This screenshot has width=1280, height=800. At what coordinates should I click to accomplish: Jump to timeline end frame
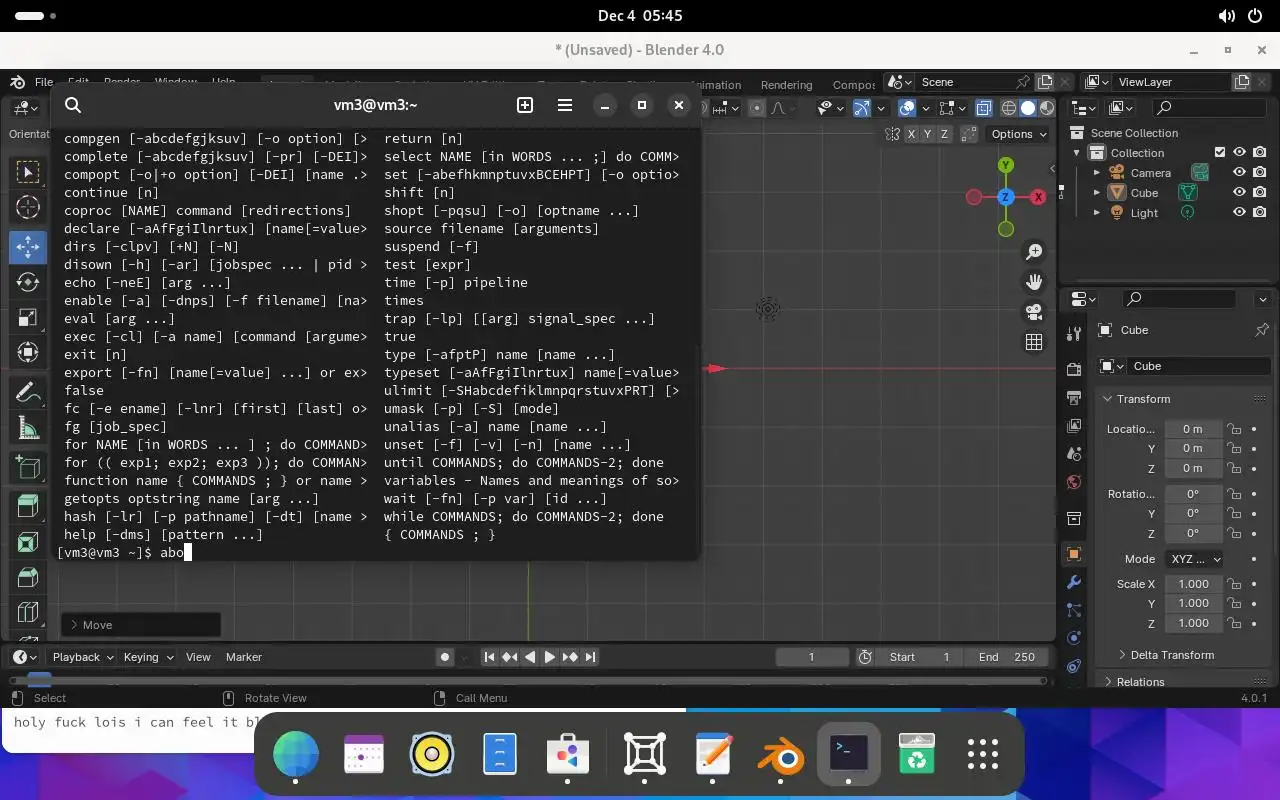(x=591, y=657)
